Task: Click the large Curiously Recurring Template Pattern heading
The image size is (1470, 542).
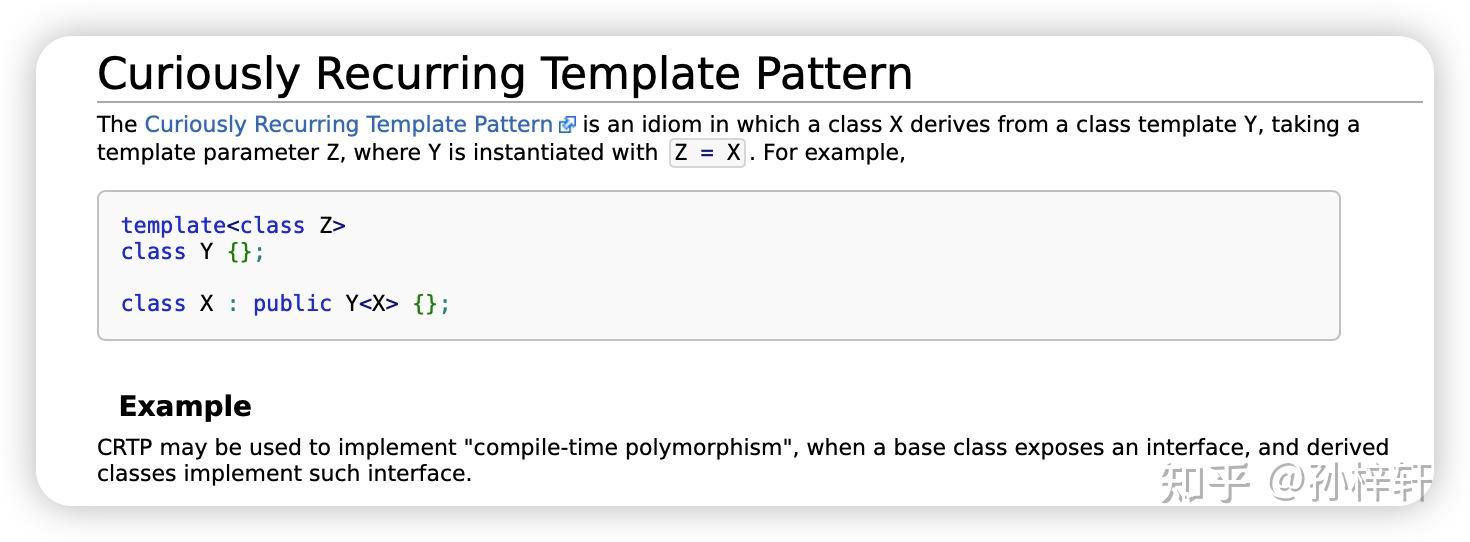Action: click(504, 74)
